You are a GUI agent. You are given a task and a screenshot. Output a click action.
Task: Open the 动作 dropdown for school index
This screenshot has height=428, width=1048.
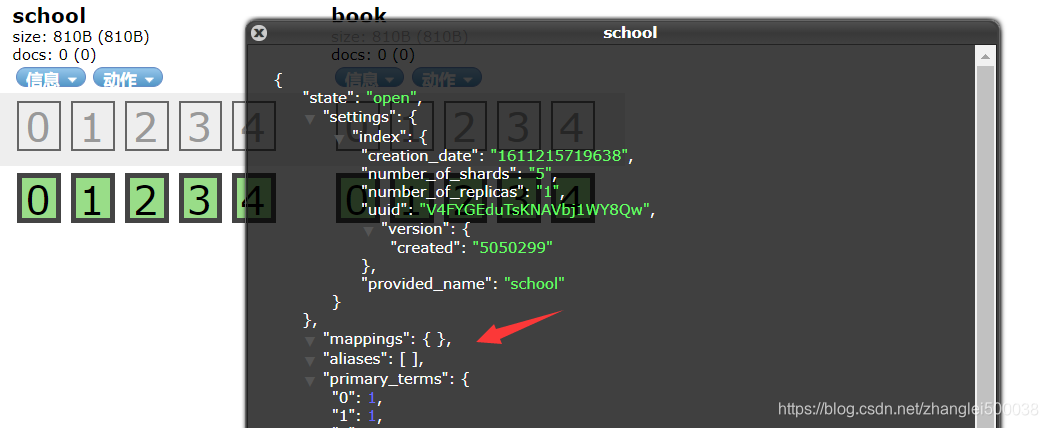tap(128, 78)
